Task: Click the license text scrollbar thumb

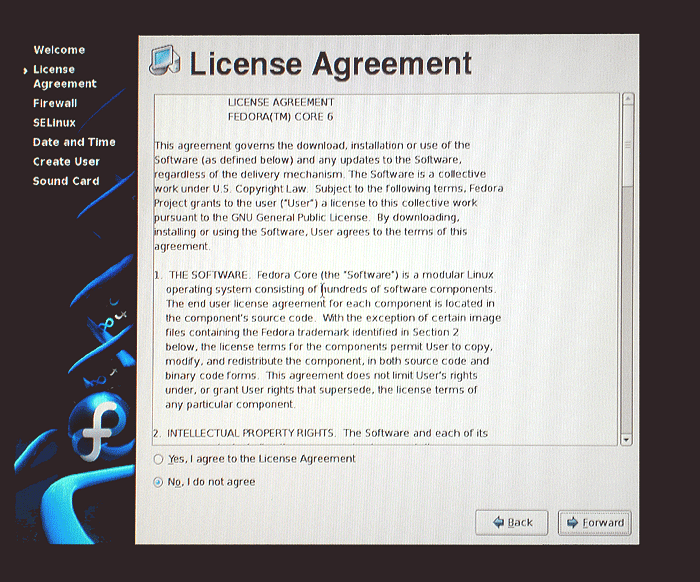Action: coord(628,146)
